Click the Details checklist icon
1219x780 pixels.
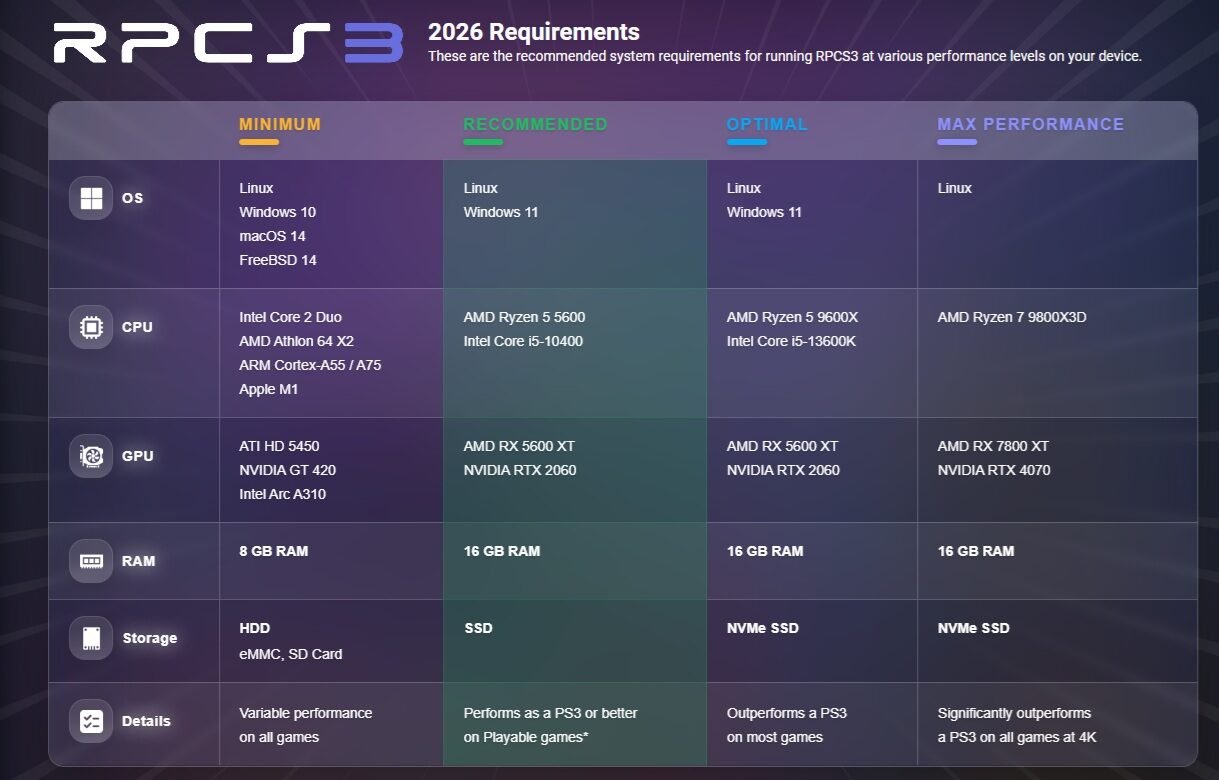click(90, 720)
